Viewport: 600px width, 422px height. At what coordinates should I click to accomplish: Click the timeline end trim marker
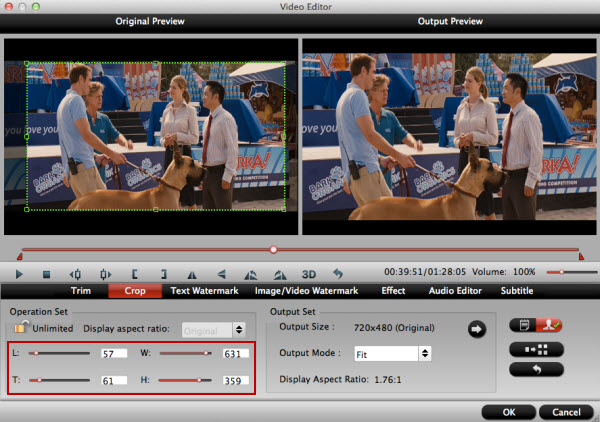[x=581, y=256]
